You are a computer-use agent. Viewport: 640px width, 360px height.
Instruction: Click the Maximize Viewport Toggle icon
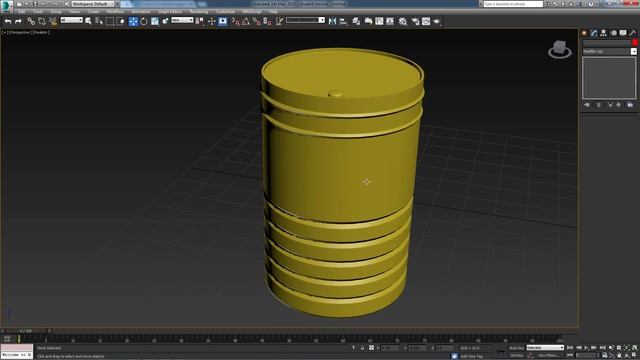634,356
